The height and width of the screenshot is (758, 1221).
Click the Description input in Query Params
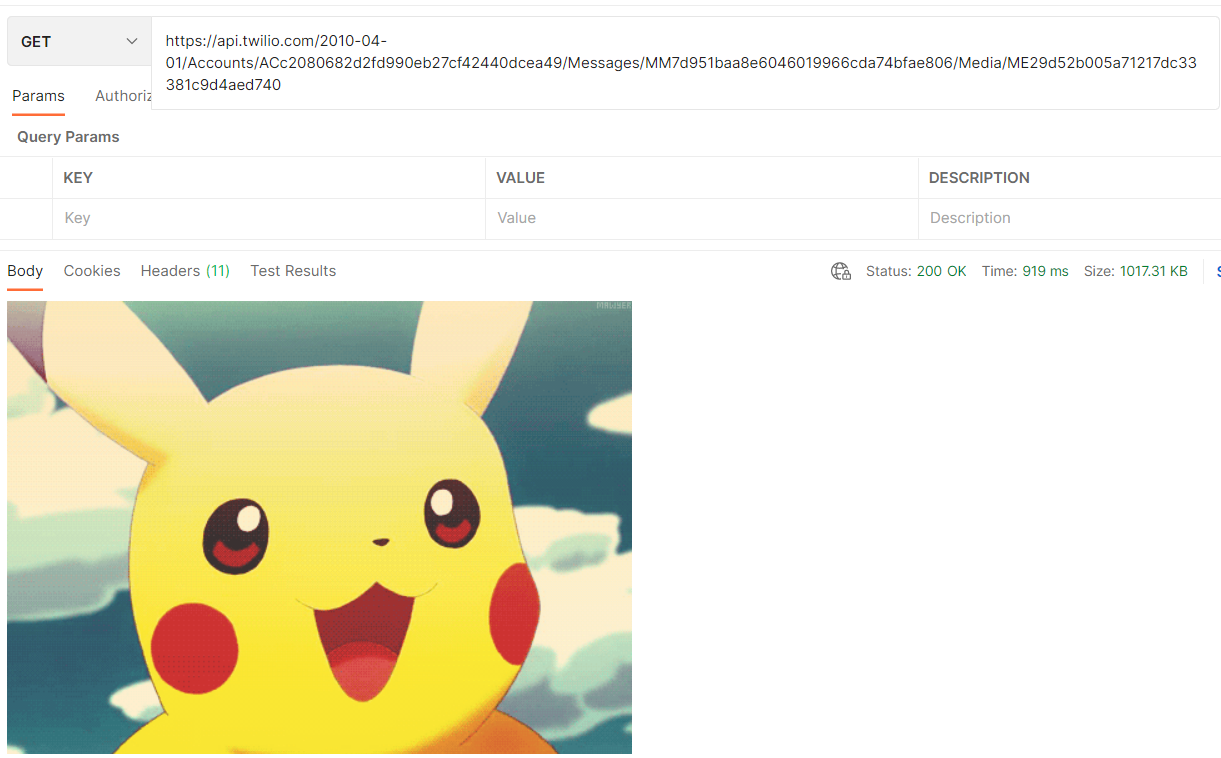tap(1069, 218)
